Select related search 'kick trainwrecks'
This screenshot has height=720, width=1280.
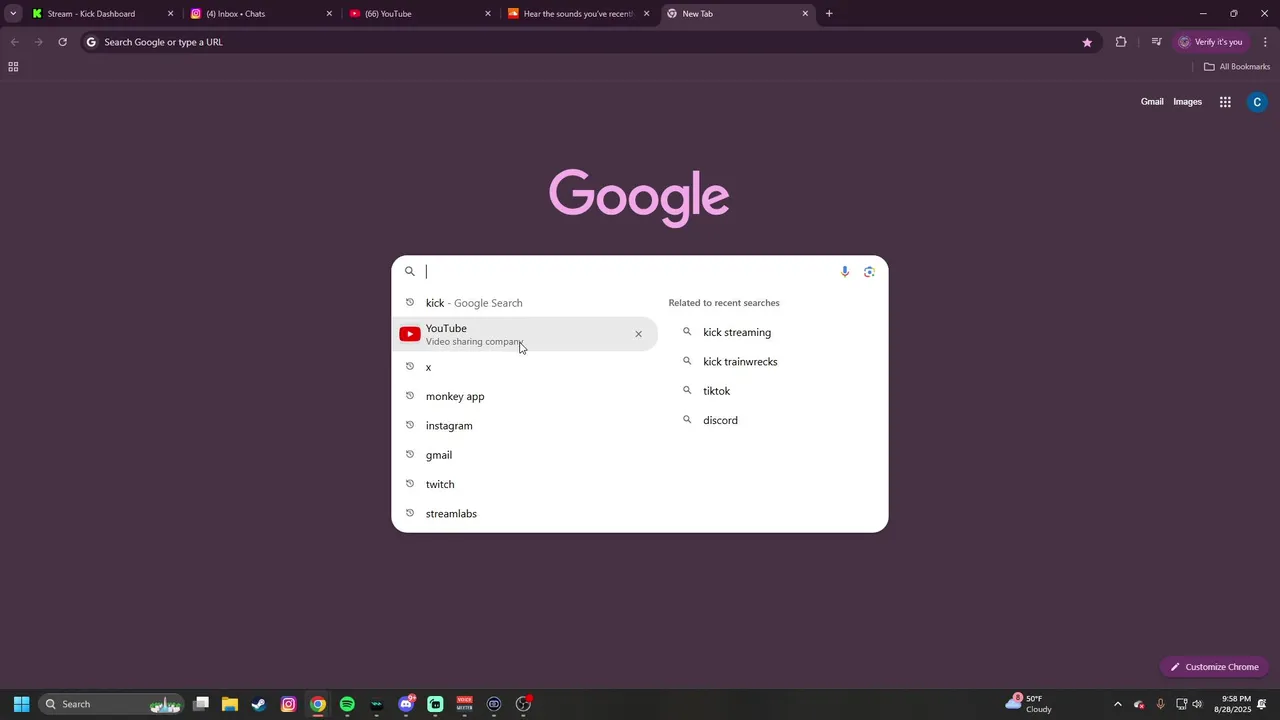click(740, 362)
